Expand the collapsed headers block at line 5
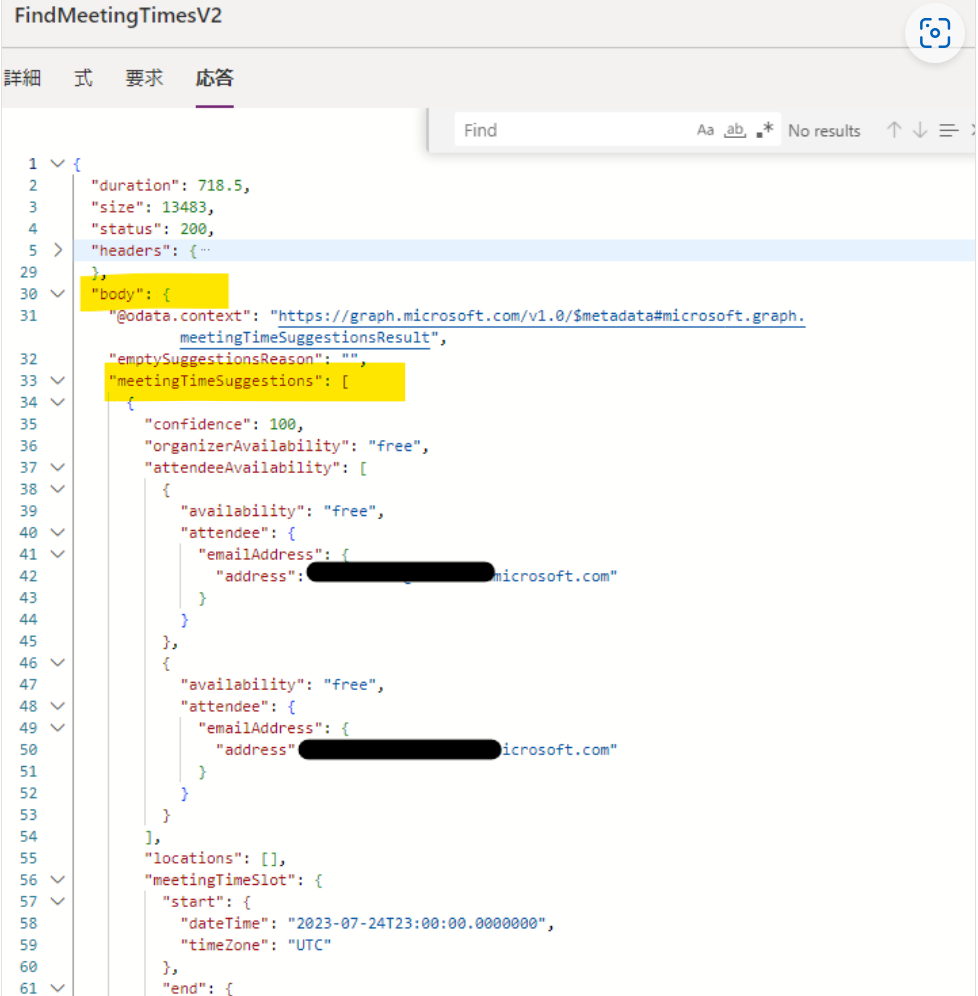 [58, 250]
